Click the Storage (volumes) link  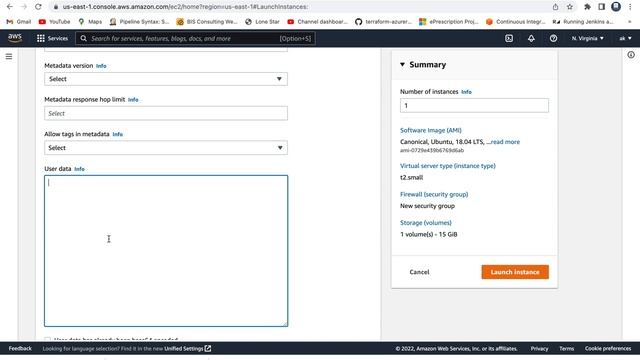426,223
